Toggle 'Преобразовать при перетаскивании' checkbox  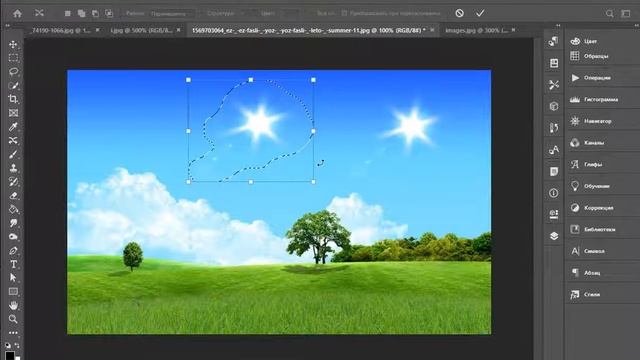coord(344,13)
